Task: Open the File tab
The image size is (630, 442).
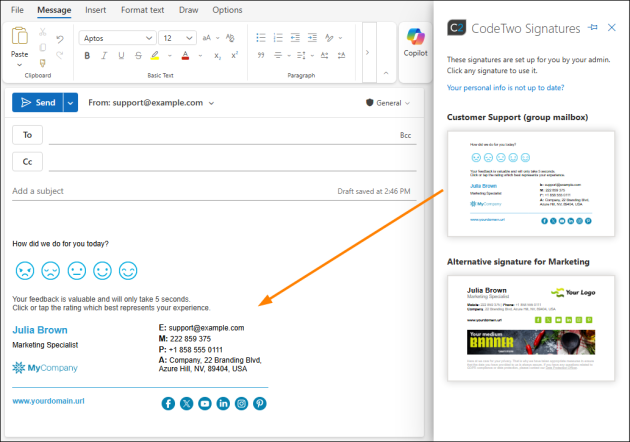Action: tap(17, 10)
